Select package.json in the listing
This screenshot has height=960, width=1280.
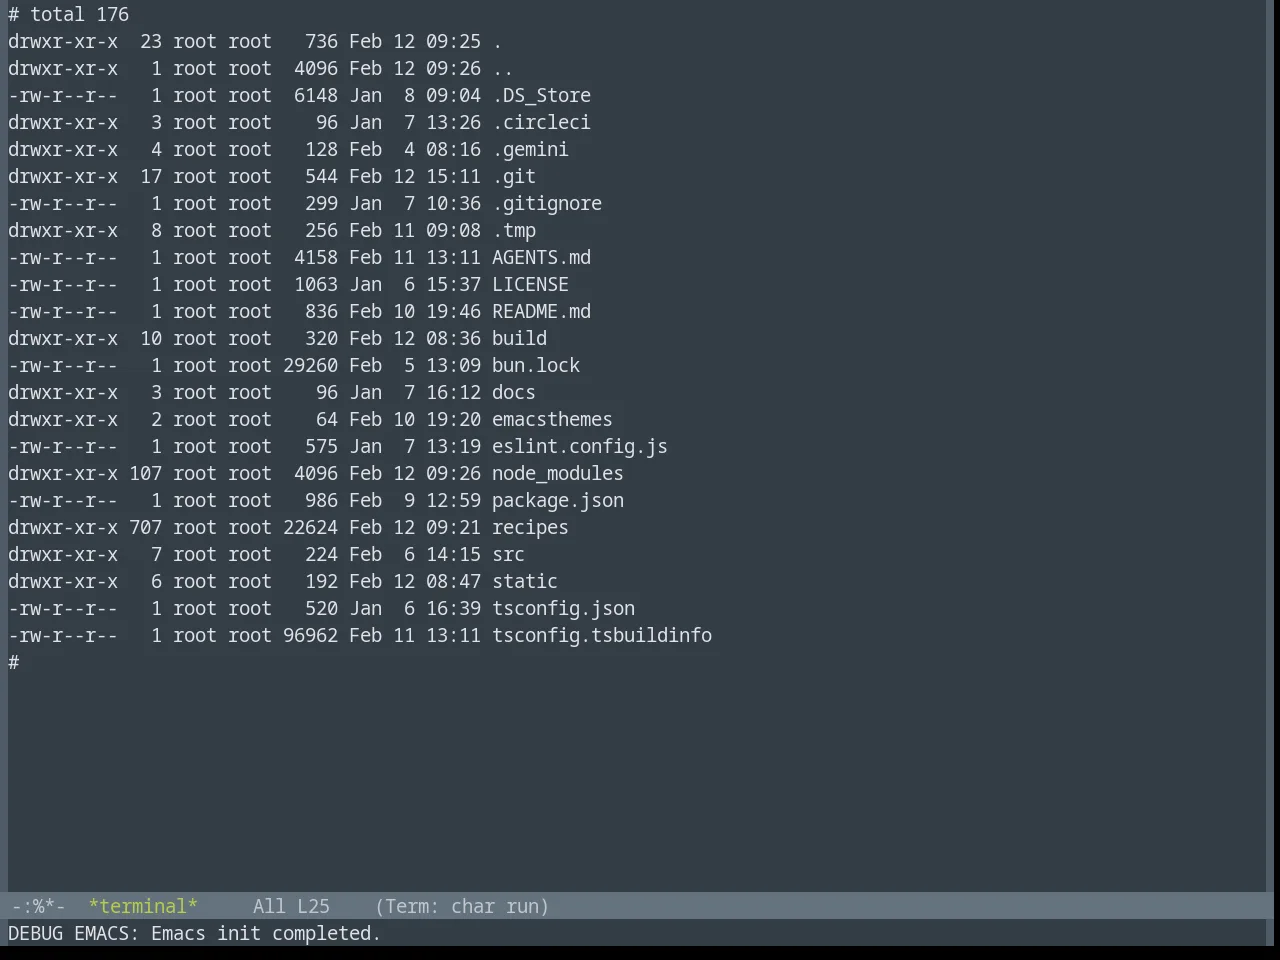pos(558,500)
